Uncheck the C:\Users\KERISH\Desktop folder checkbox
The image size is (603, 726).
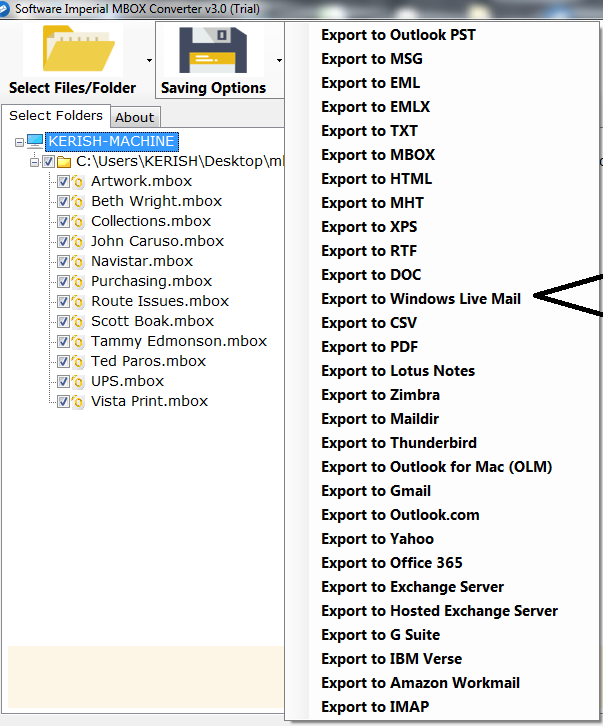tap(49, 162)
